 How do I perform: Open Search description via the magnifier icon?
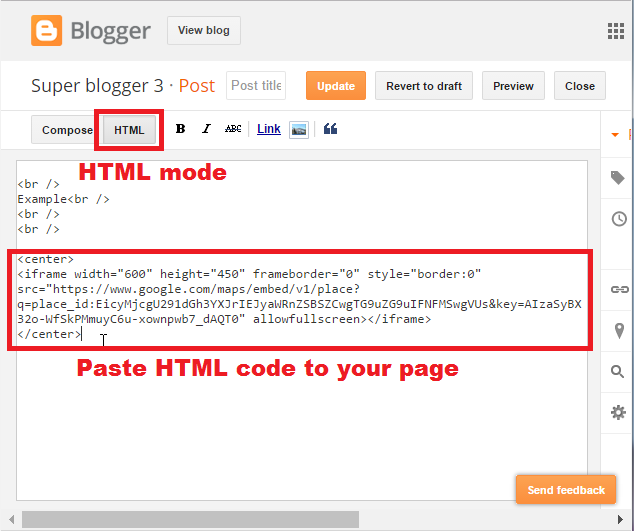(617, 371)
